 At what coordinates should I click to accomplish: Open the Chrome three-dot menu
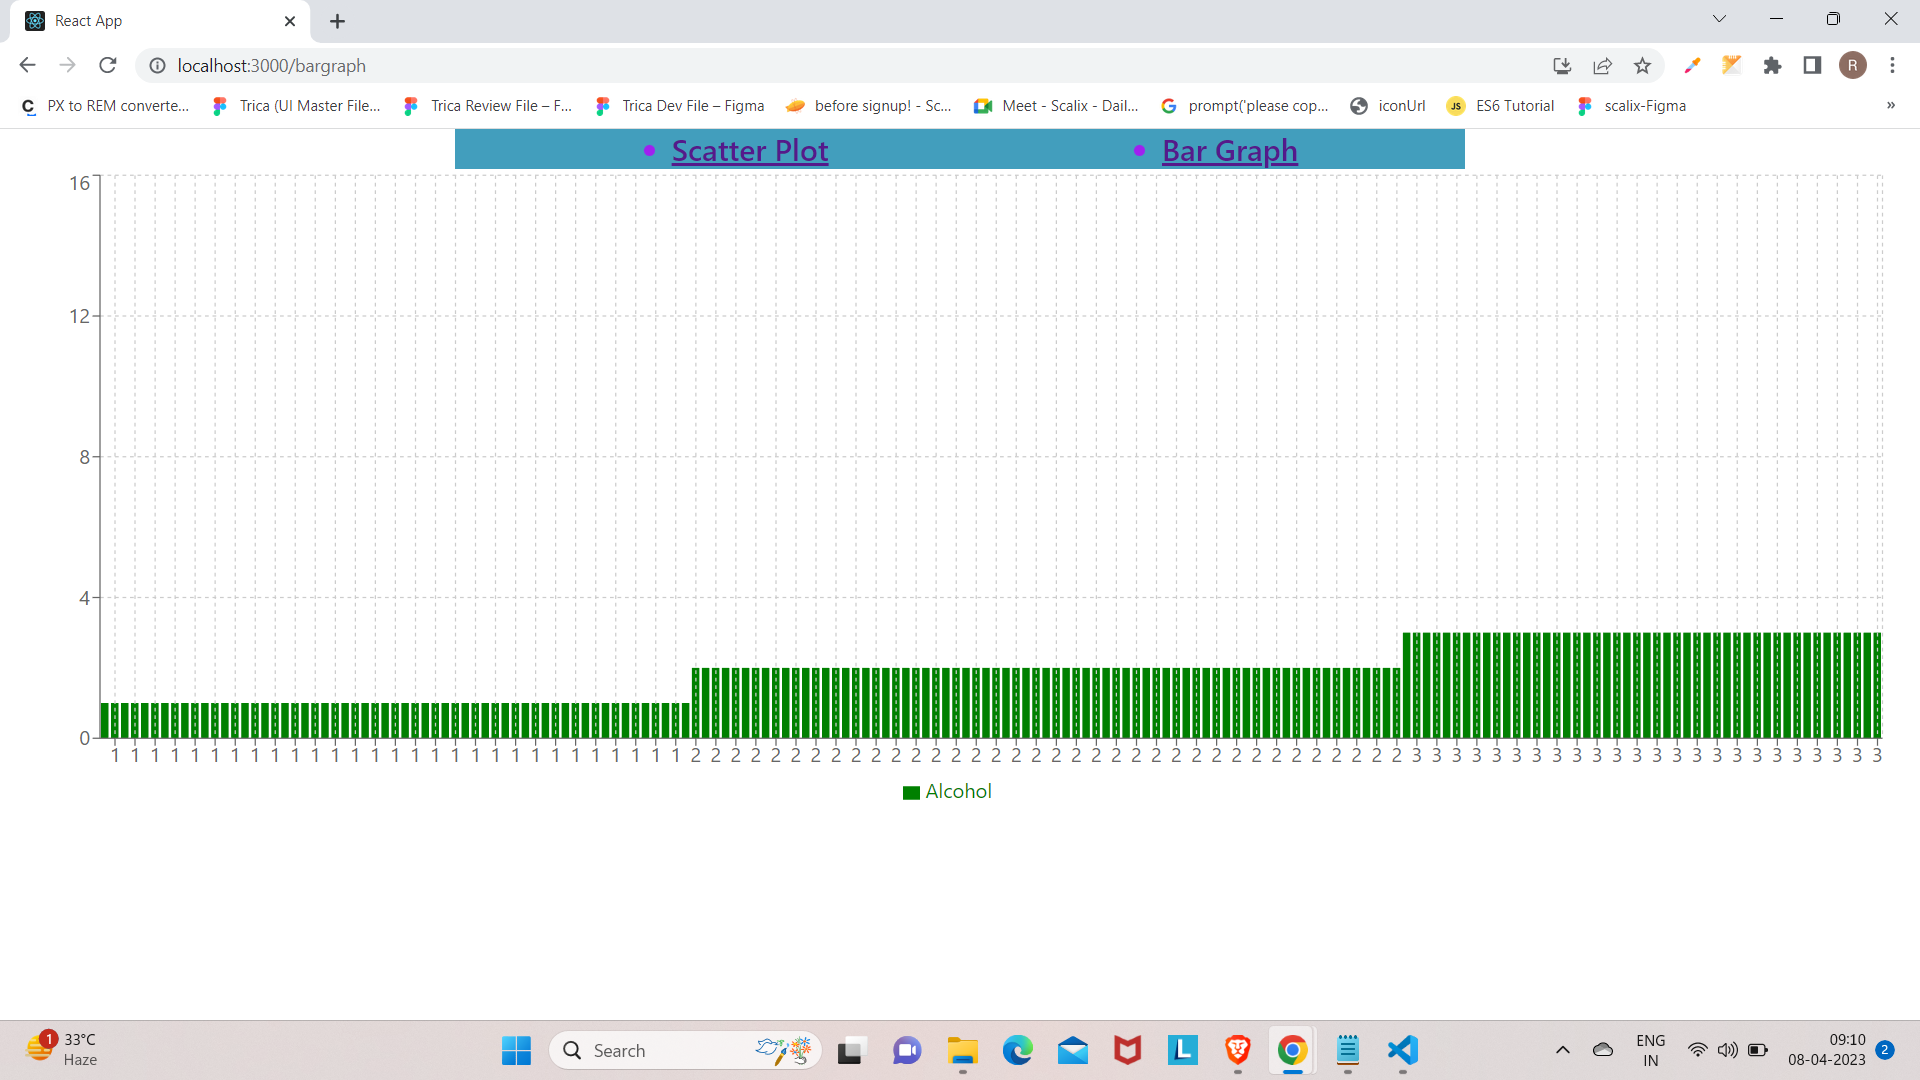(x=1892, y=65)
